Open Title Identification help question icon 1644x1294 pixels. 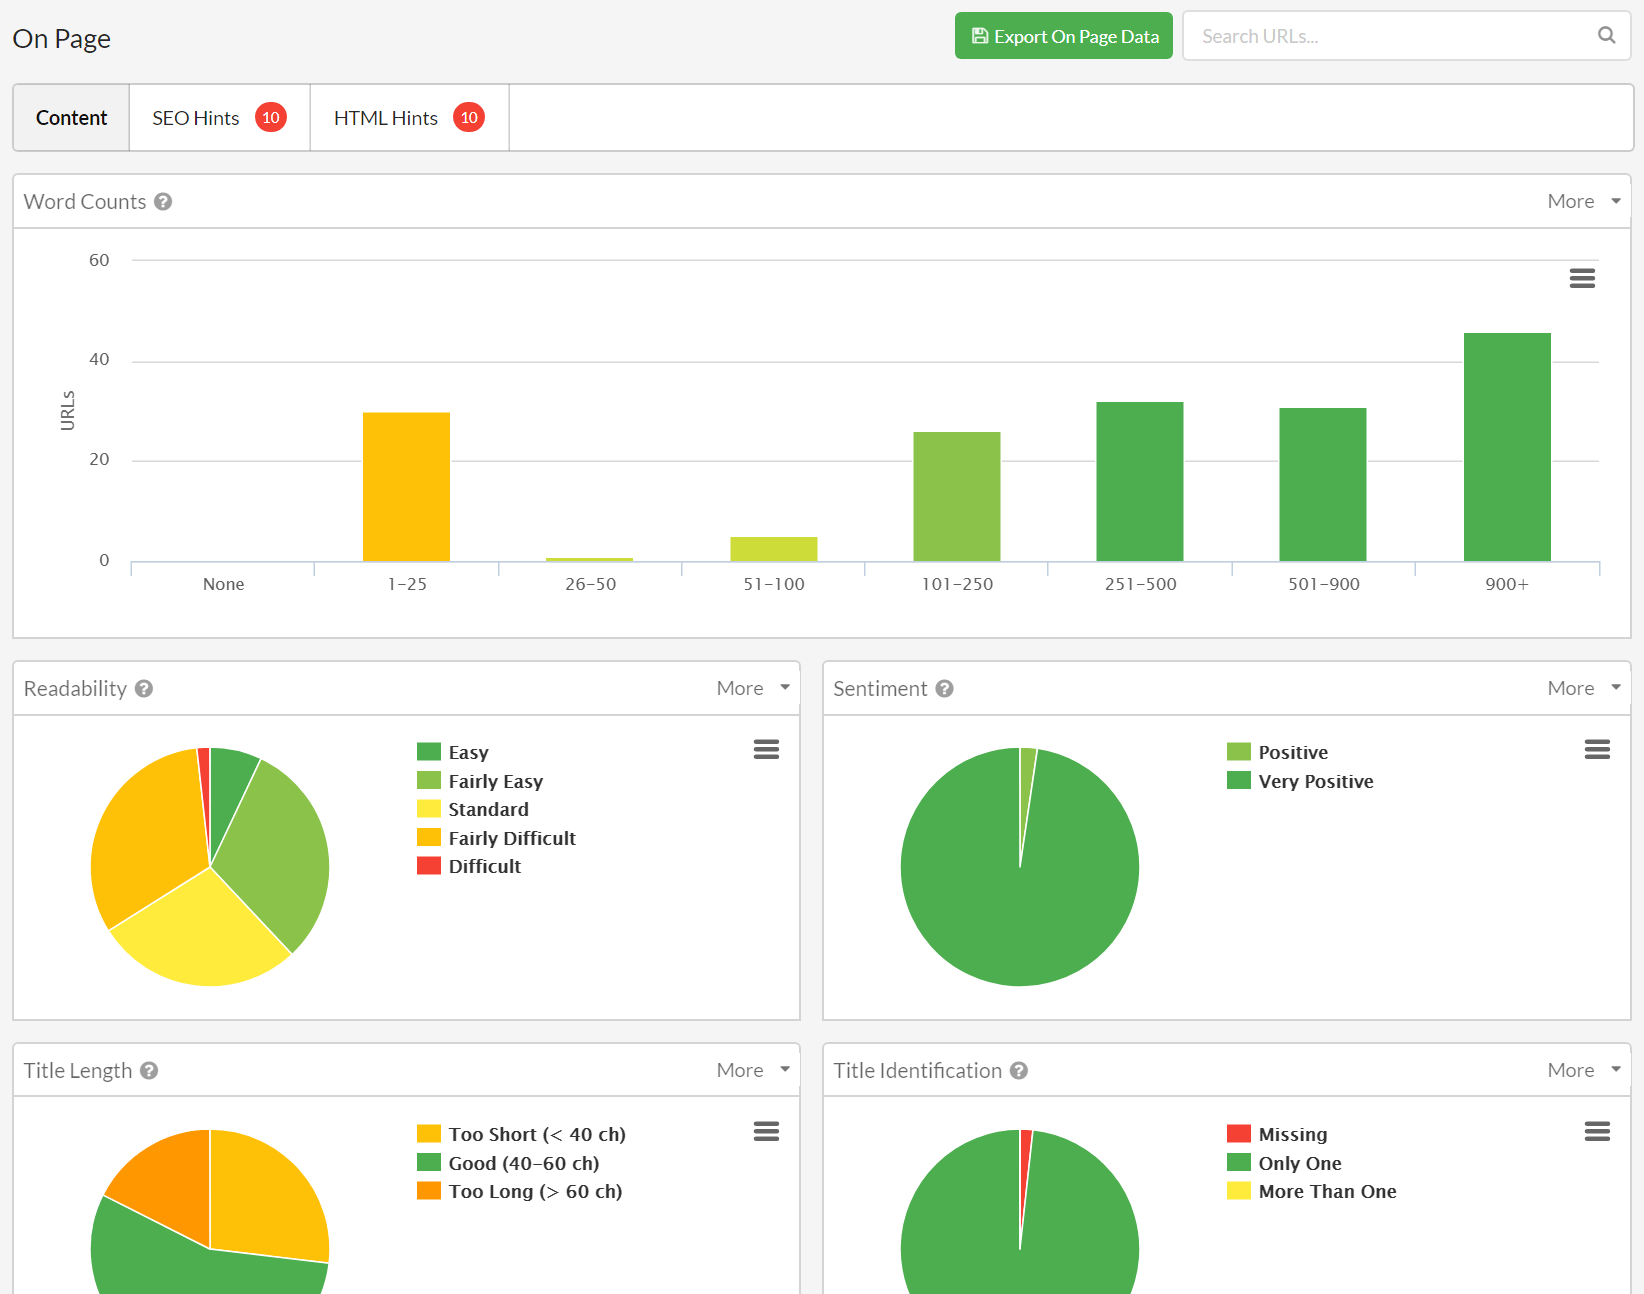1019,1071
